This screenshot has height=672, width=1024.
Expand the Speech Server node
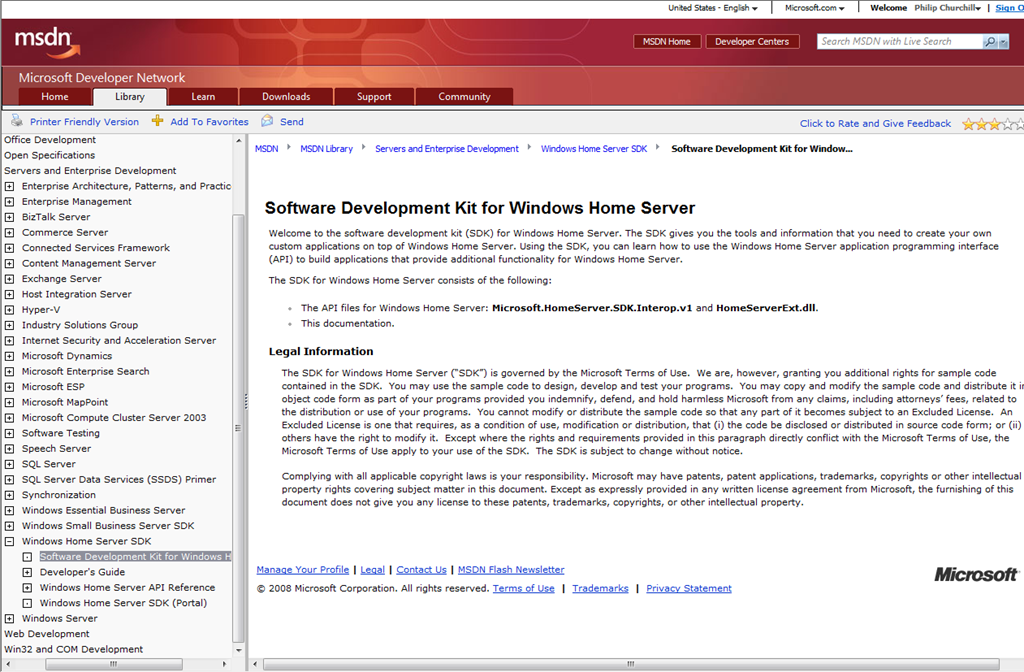pyautogui.click(x=9, y=449)
